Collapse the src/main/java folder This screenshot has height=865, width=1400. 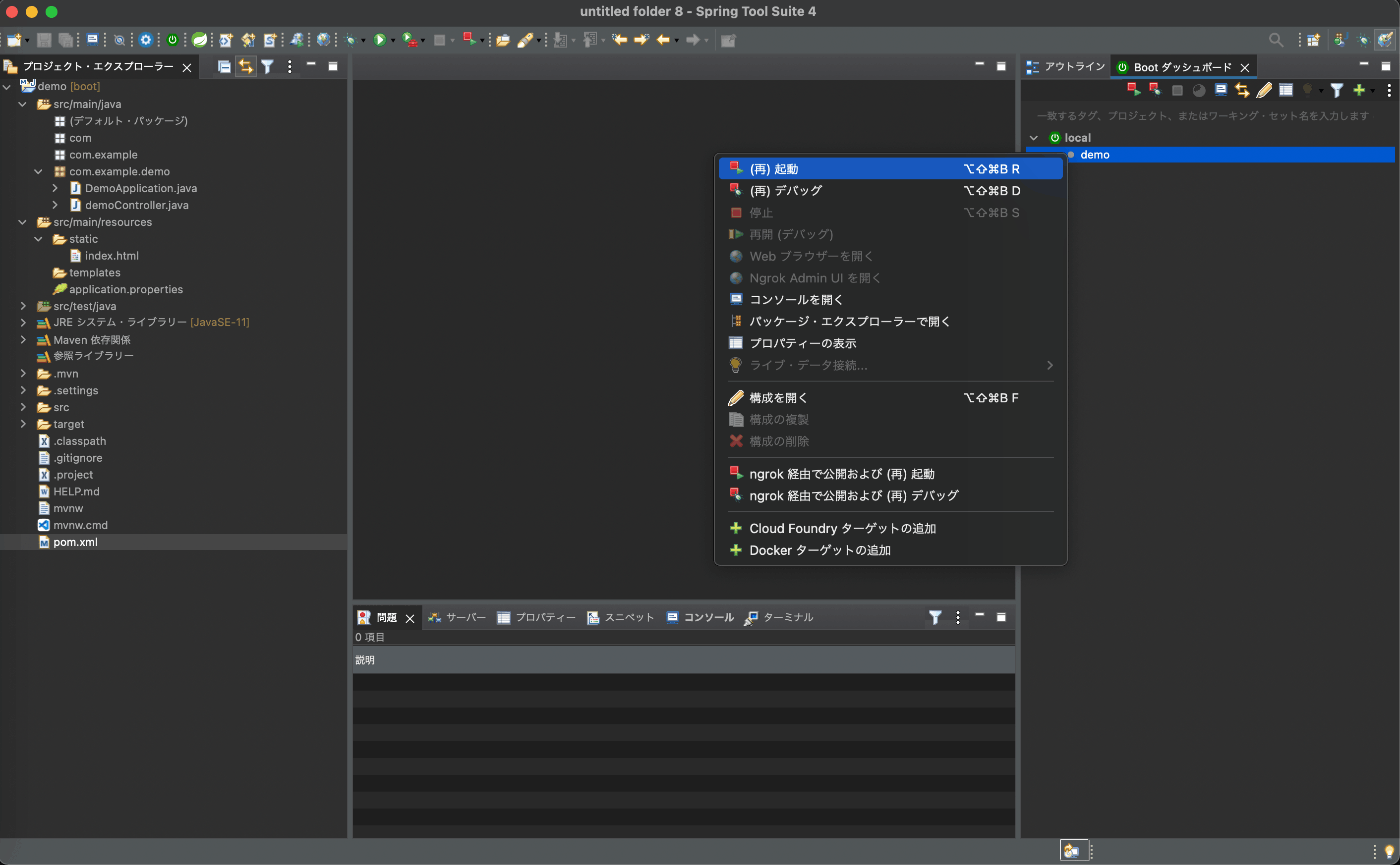coord(23,104)
